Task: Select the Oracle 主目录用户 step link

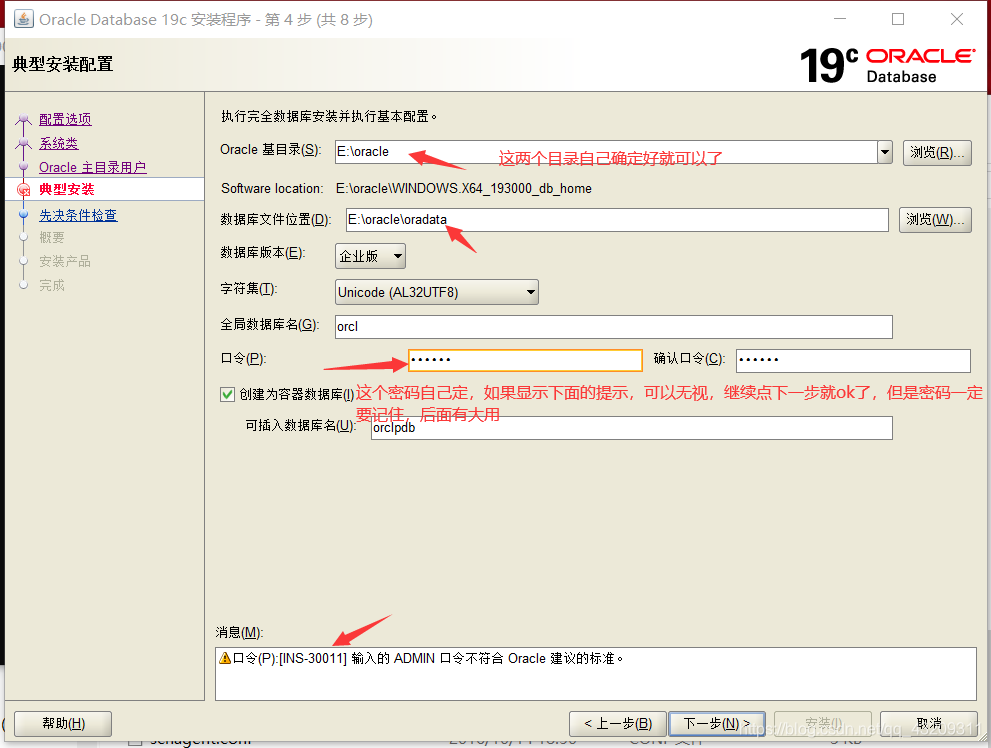Action: pyautogui.click(x=94, y=166)
